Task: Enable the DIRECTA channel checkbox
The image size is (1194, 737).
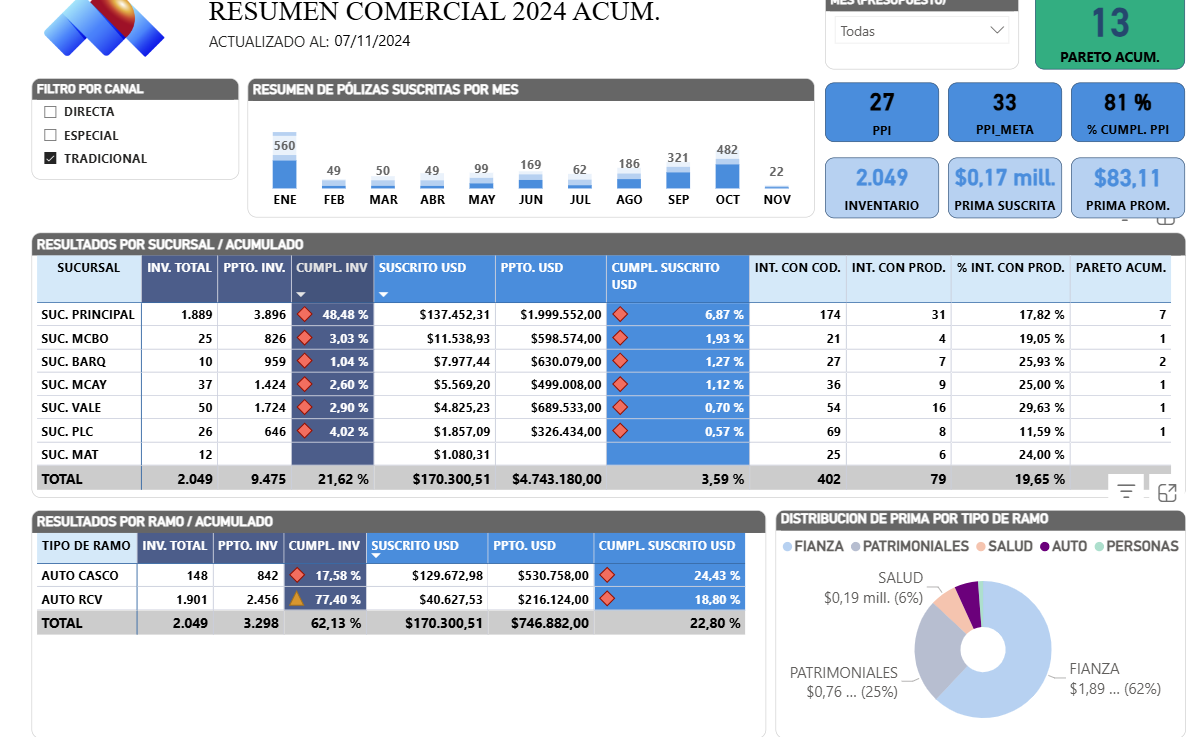Action: coord(51,112)
